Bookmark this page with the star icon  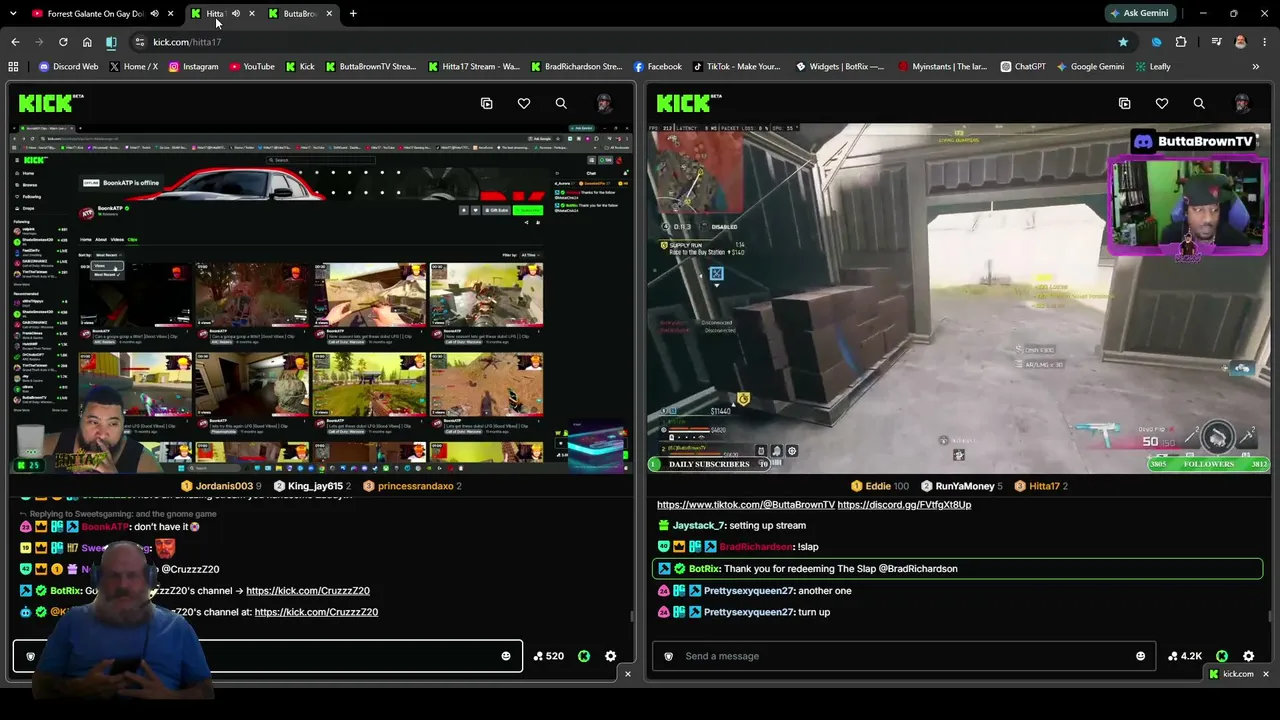point(1123,42)
